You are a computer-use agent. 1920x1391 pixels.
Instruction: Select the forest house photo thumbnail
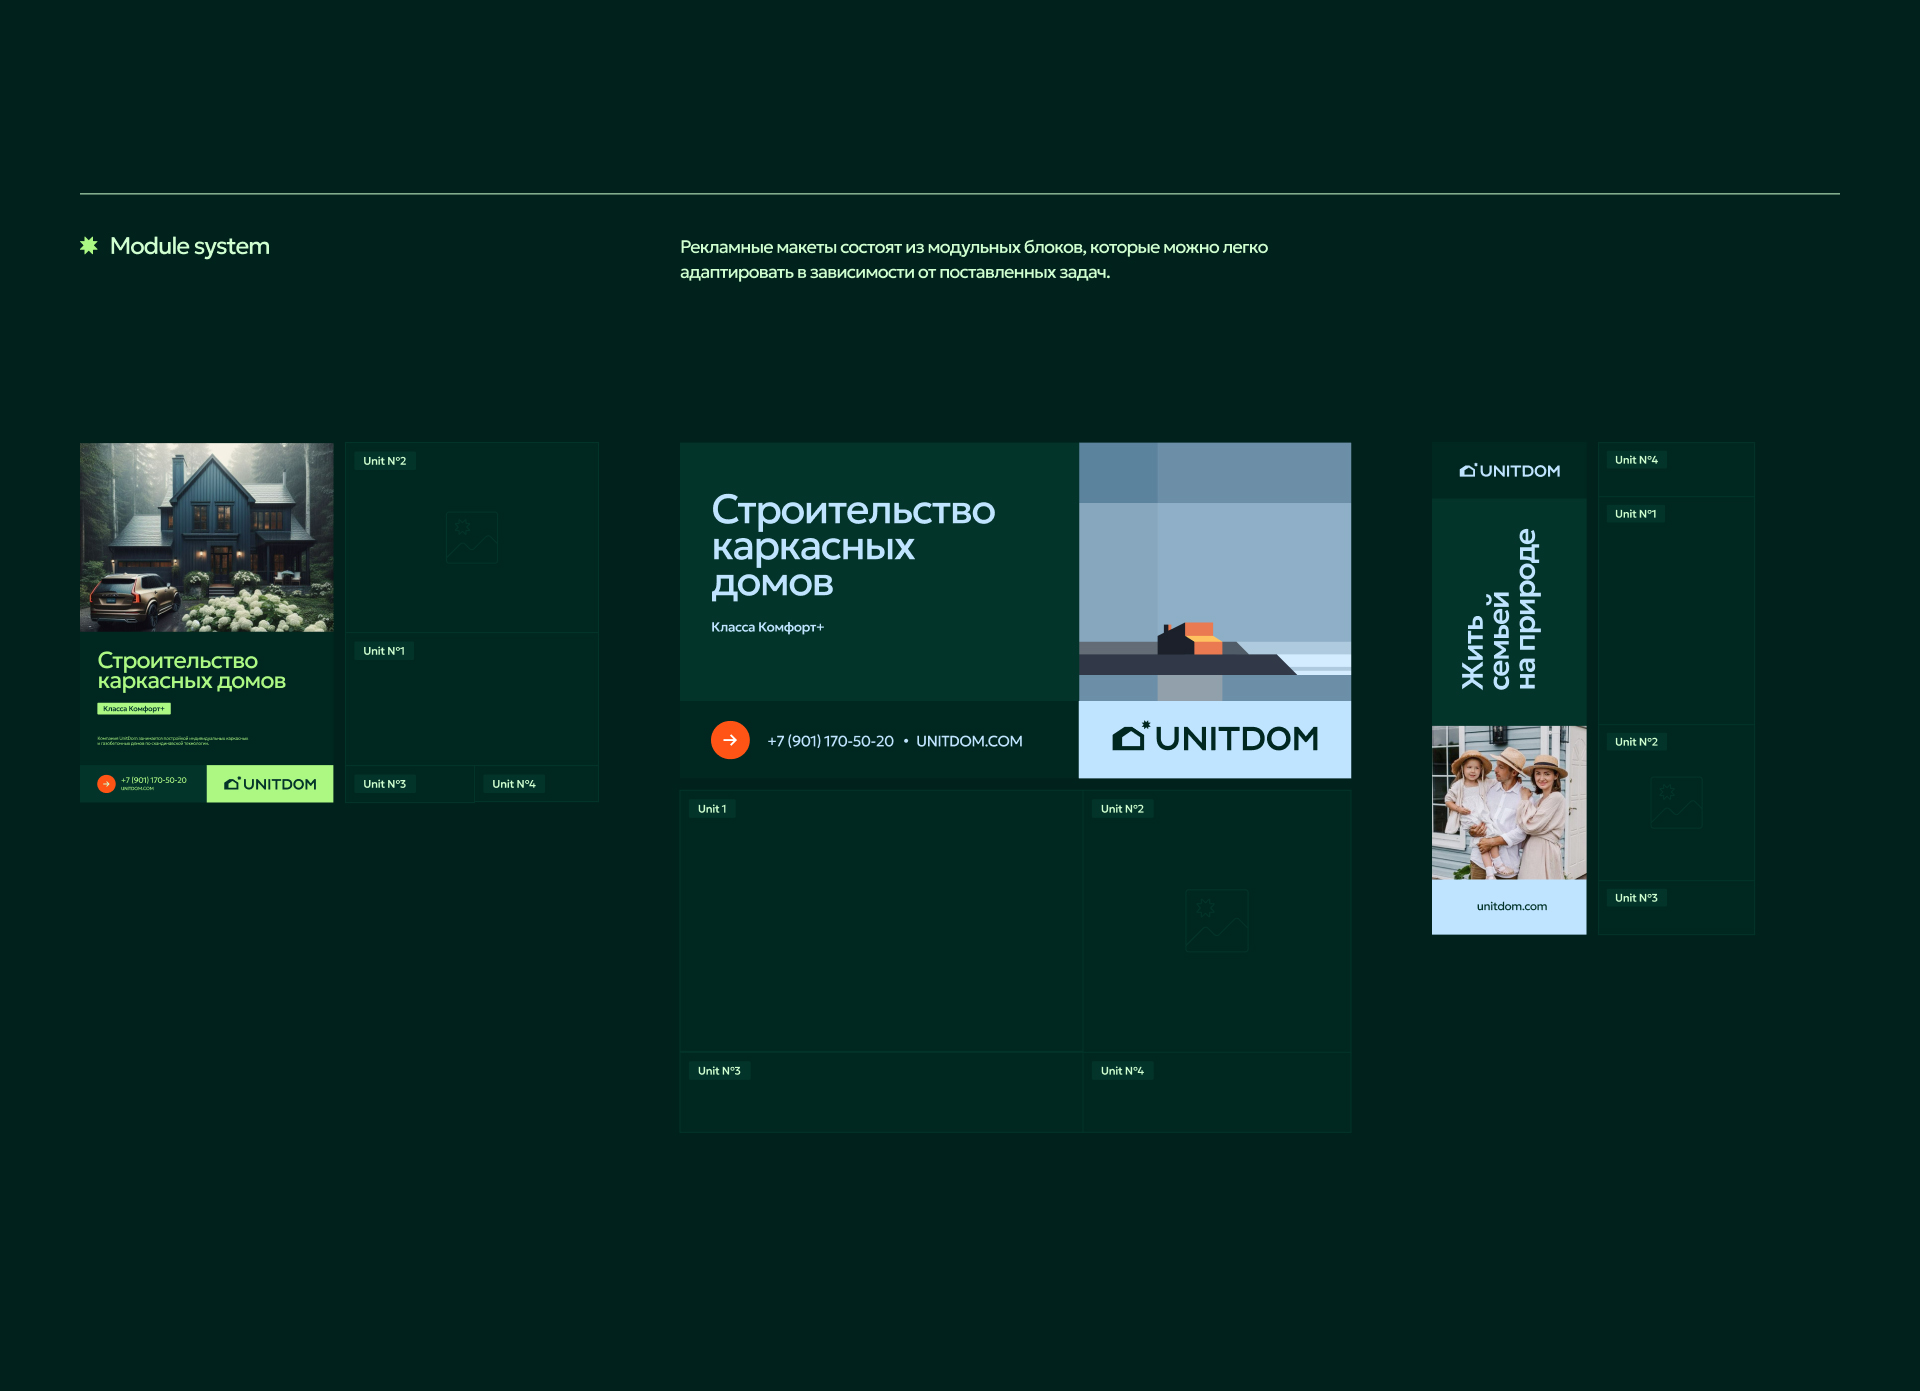pyautogui.click(x=207, y=537)
